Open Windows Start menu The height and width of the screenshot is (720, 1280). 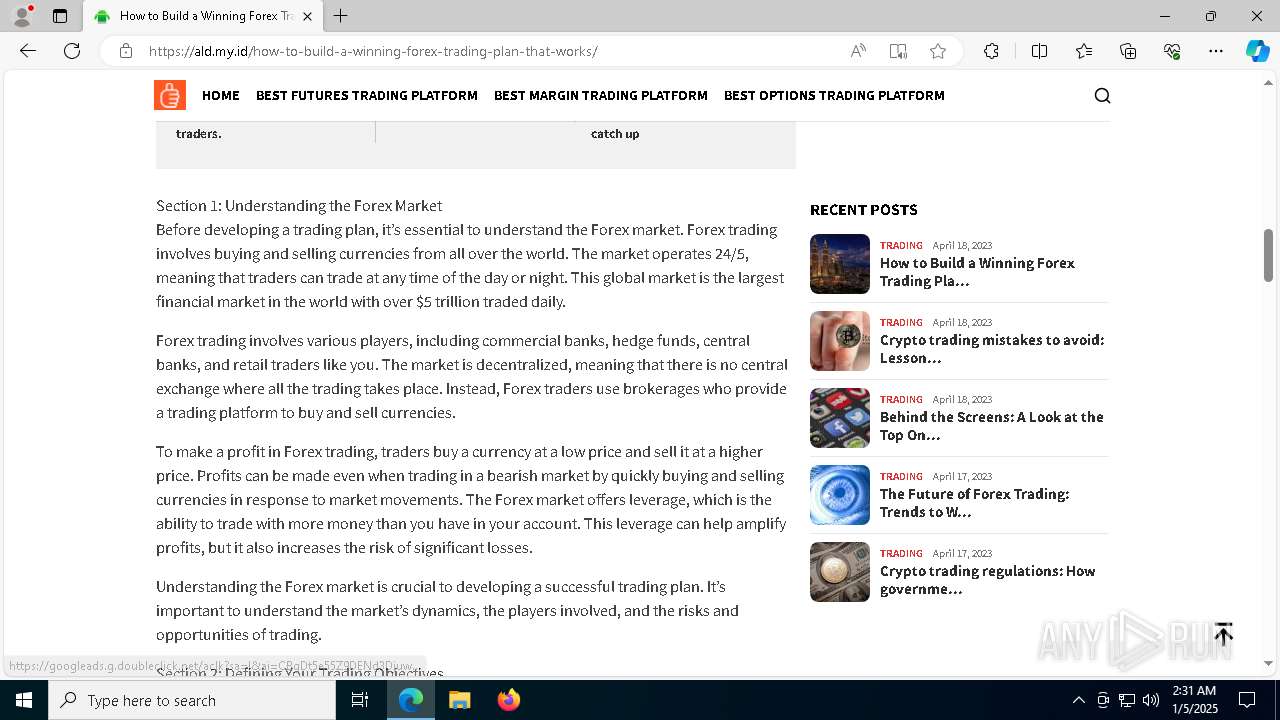pos(24,700)
